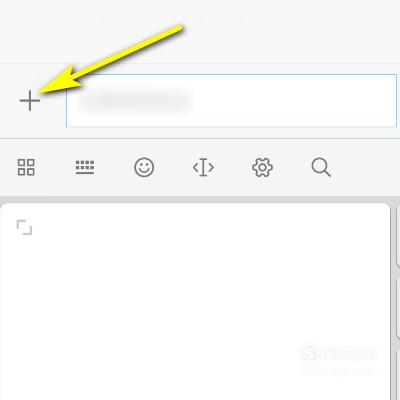The image size is (400, 400).
Task: Activate the cursor move tool icon
Action: [203, 167]
